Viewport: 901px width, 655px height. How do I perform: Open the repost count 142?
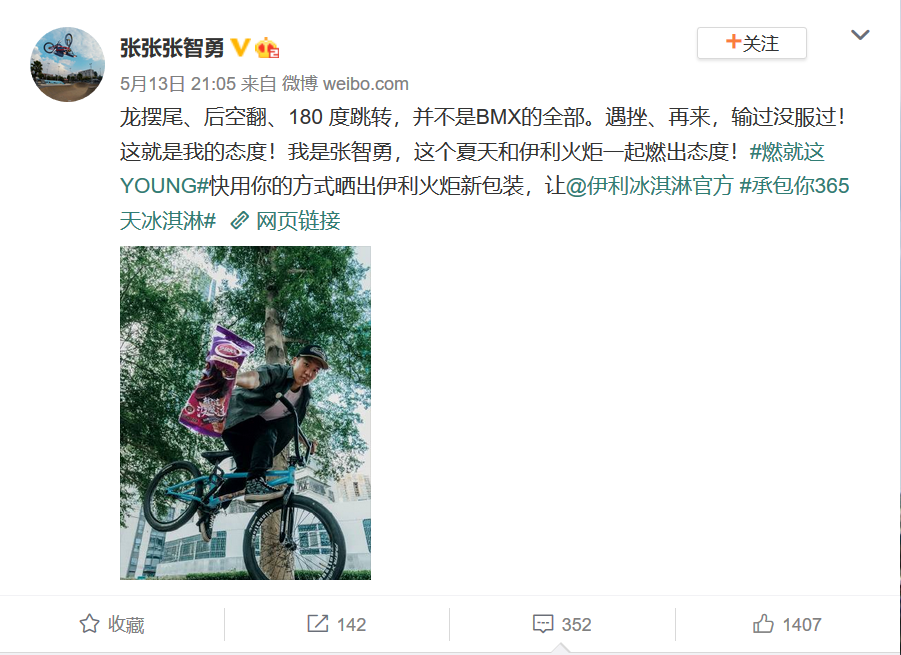pos(351,625)
